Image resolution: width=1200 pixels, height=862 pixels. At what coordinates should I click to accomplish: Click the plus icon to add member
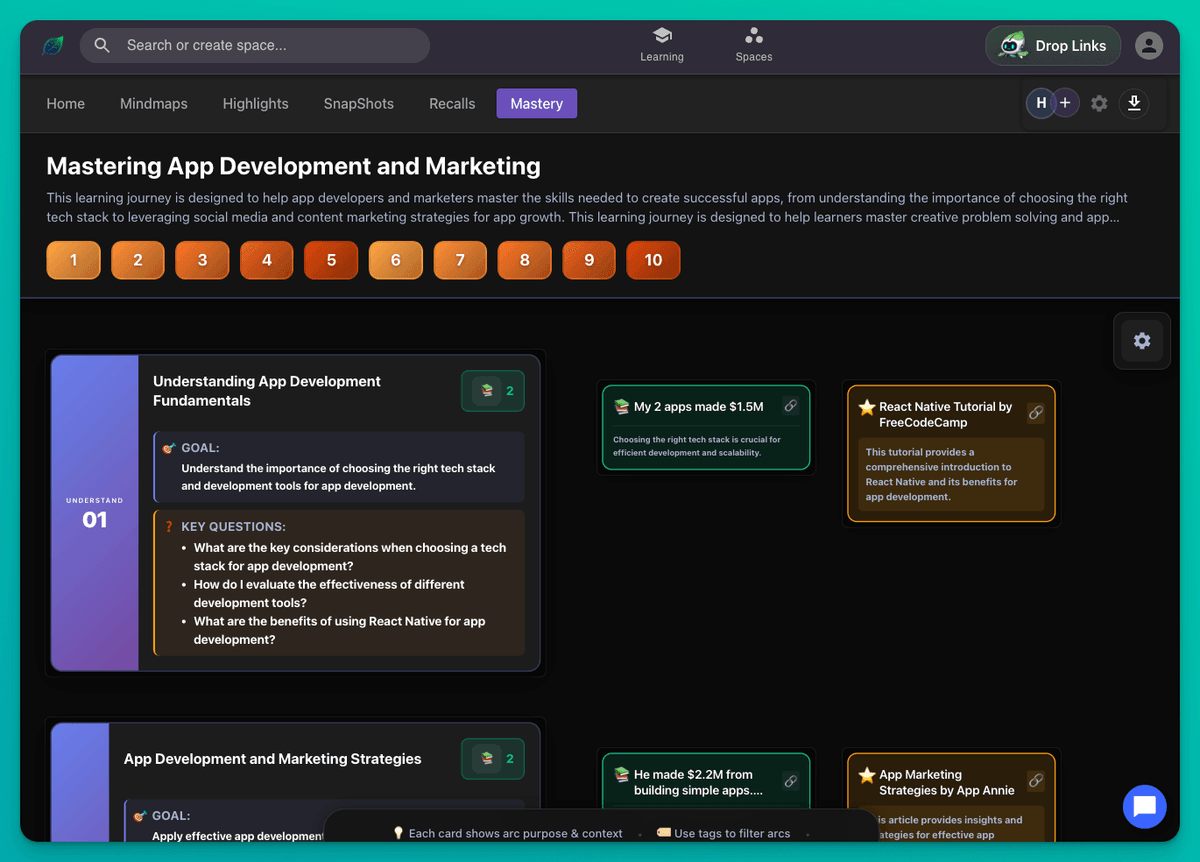[1066, 103]
